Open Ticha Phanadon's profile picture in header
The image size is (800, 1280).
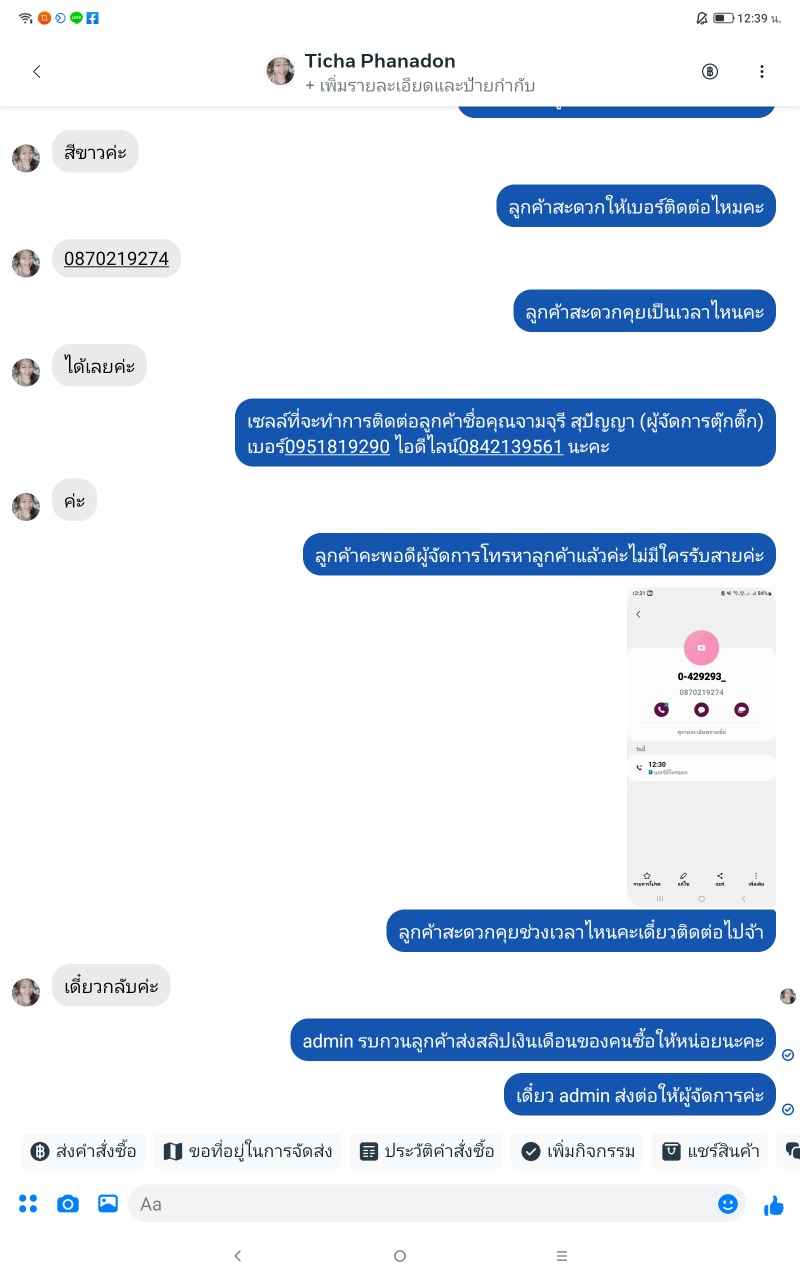(x=280, y=71)
